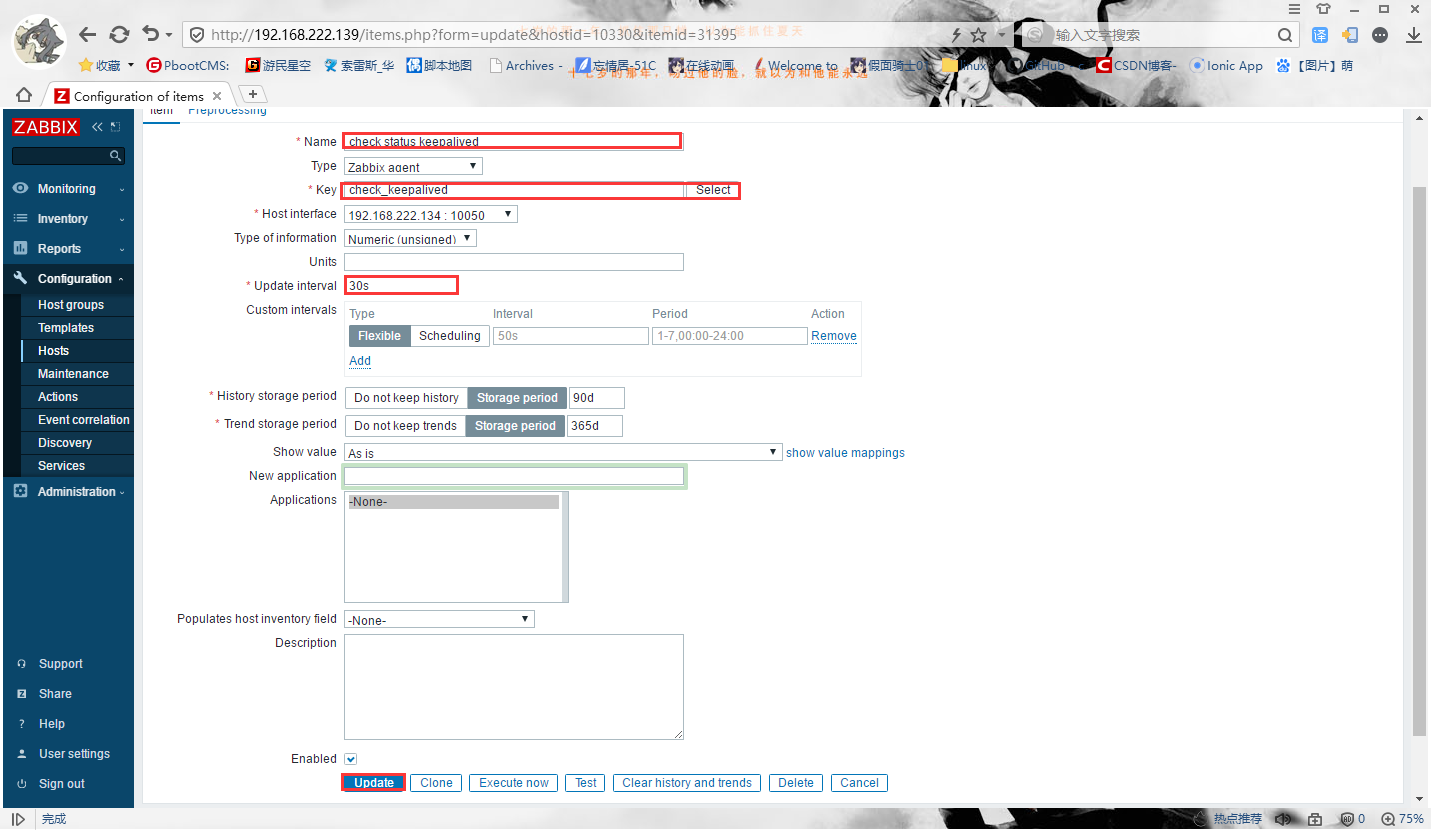The width and height of the screenshot is (1431, 830).
Task: Open the Ionic App bookmark
Action: coord(1226,65)
